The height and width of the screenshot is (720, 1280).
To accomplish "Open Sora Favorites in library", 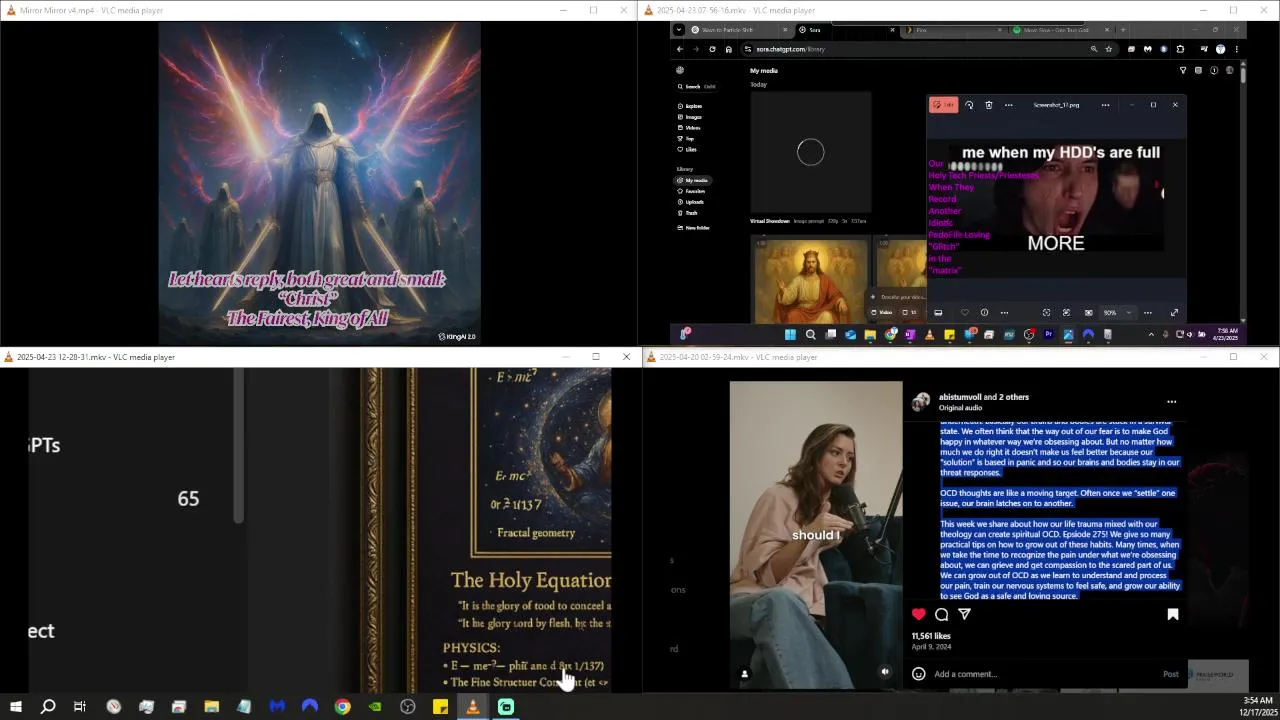I will 692,191.
